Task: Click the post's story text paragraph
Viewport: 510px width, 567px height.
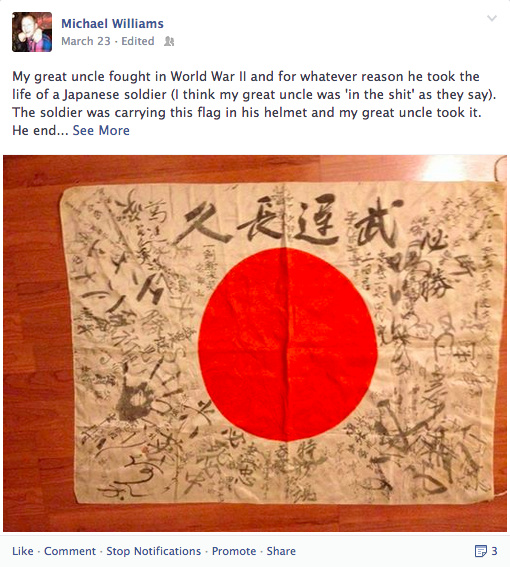Action: (x=254, y=103)
